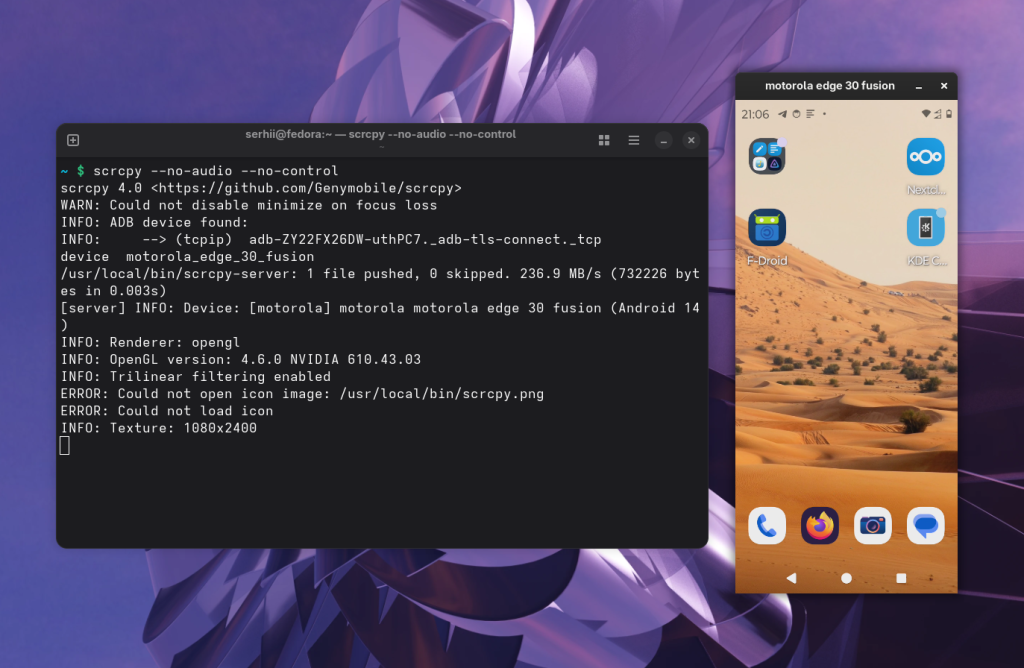This screenshot has height=668, width=1024.
Task: Click the terminal title serhii@fedora
Action: 381,134
